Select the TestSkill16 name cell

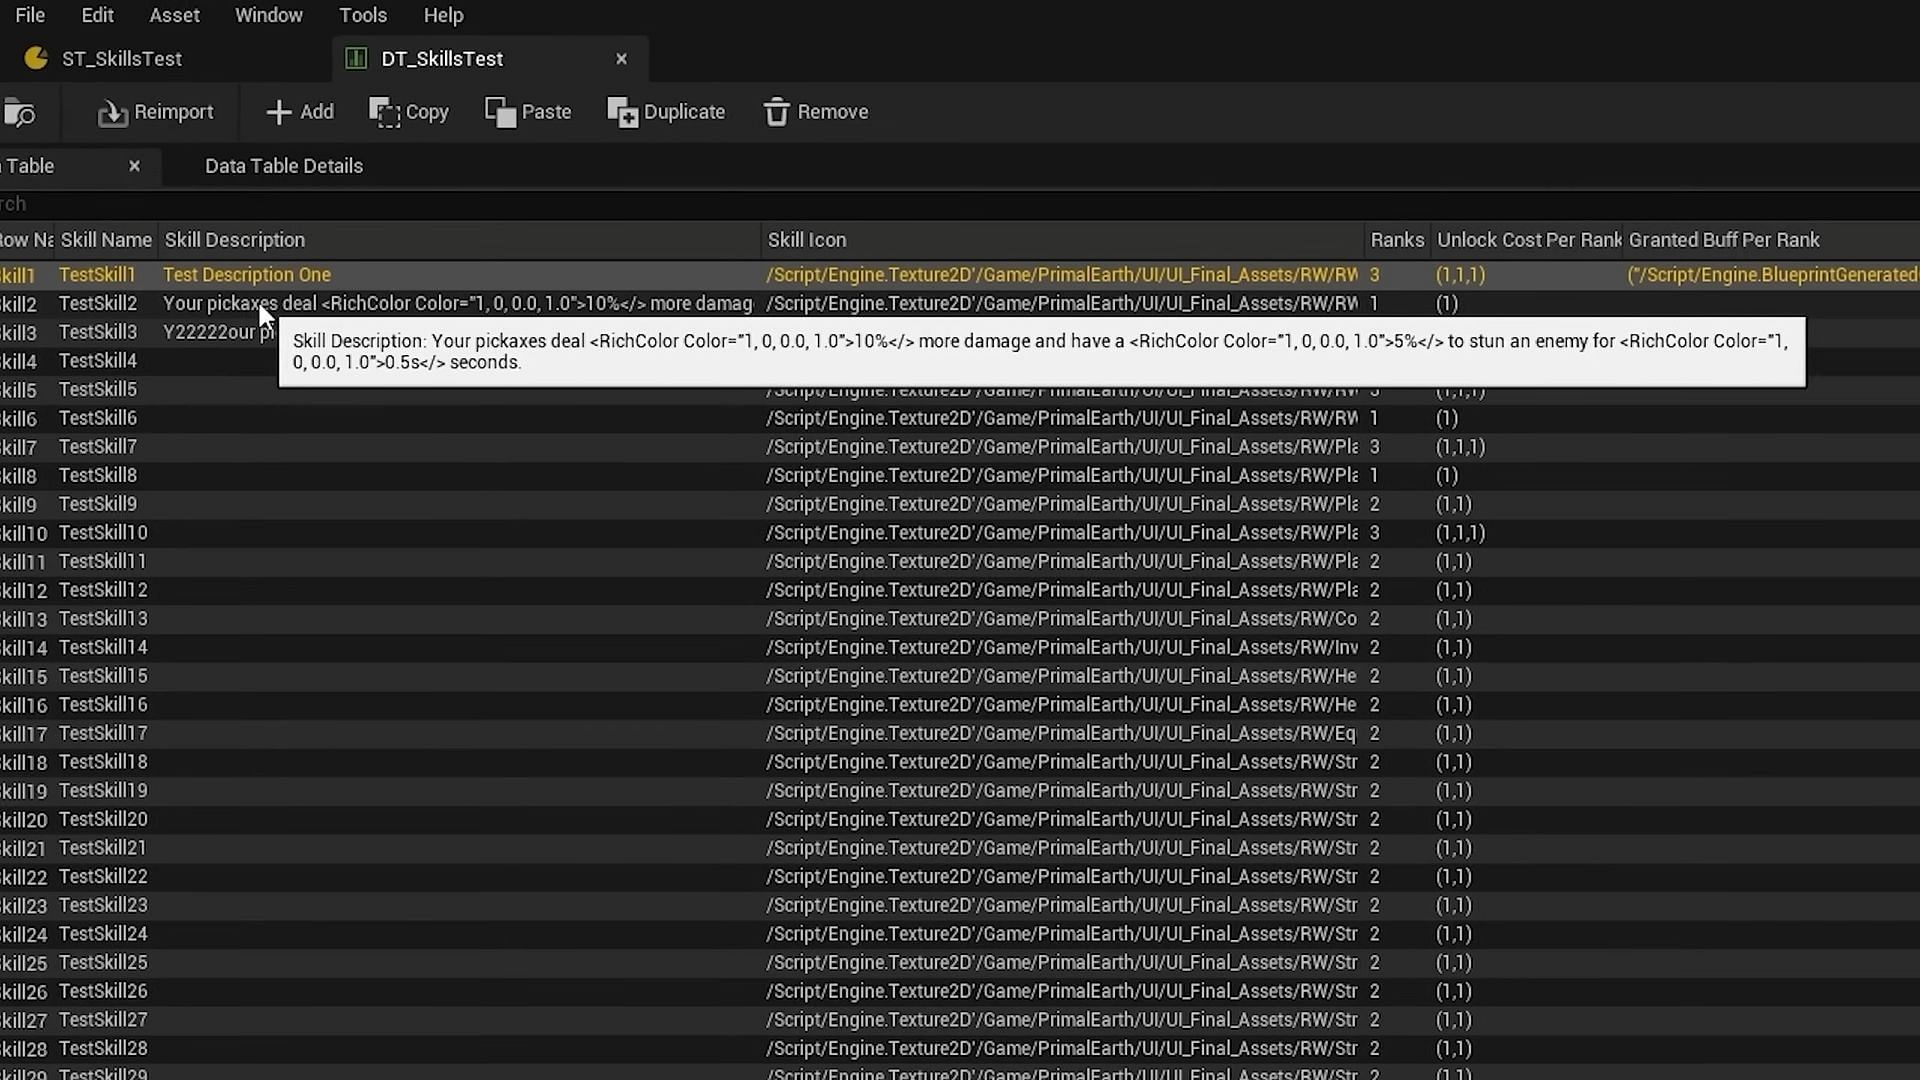tap(103, 705)
